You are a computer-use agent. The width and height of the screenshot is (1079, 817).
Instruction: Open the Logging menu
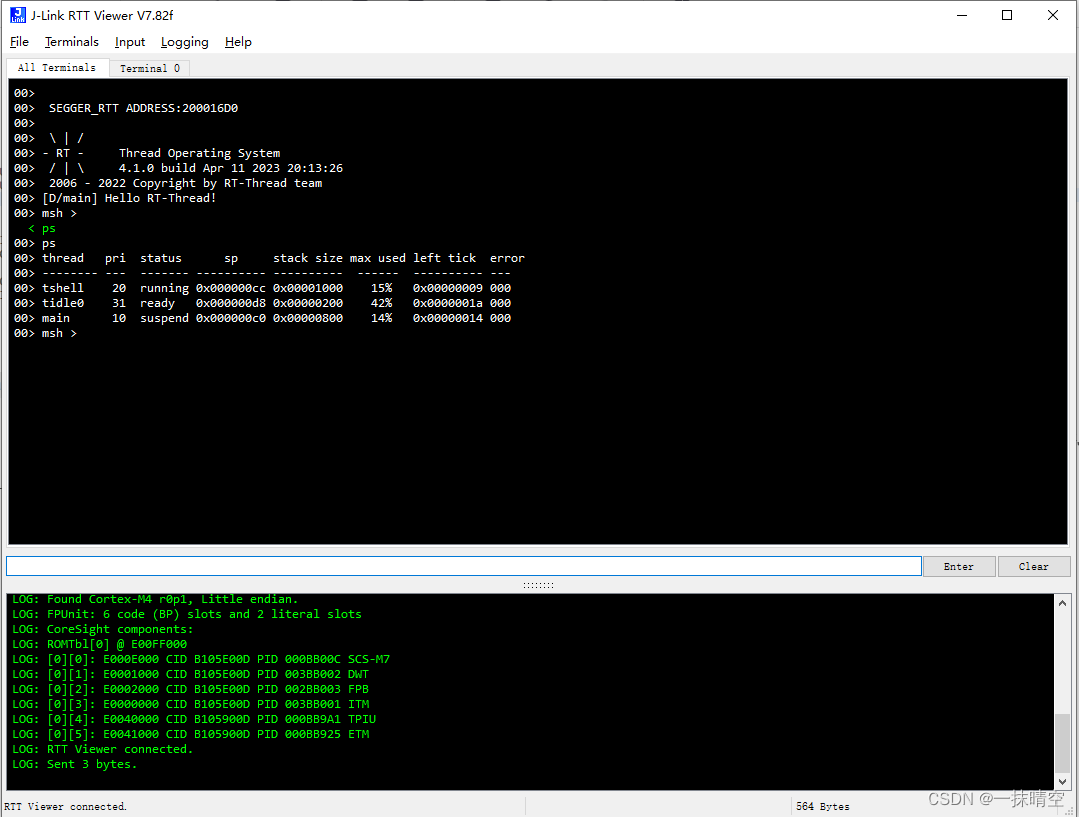(184, 42)
